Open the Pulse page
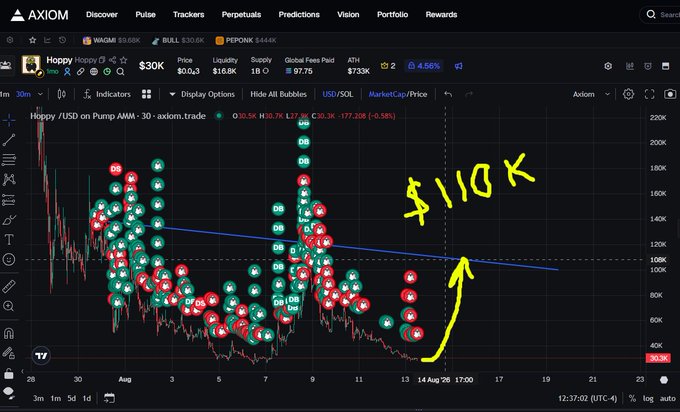Viewport: 680px width, 412px height. [145, 14]
